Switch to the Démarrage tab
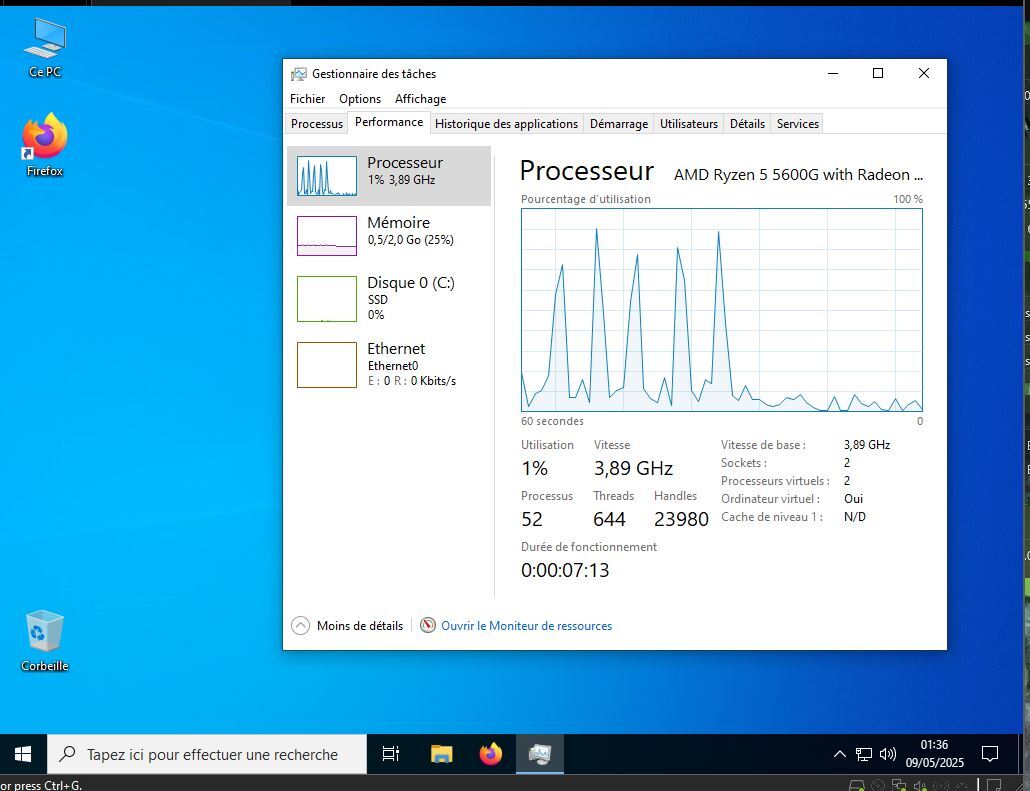1030x791 pixels. [x=619, y=124]
